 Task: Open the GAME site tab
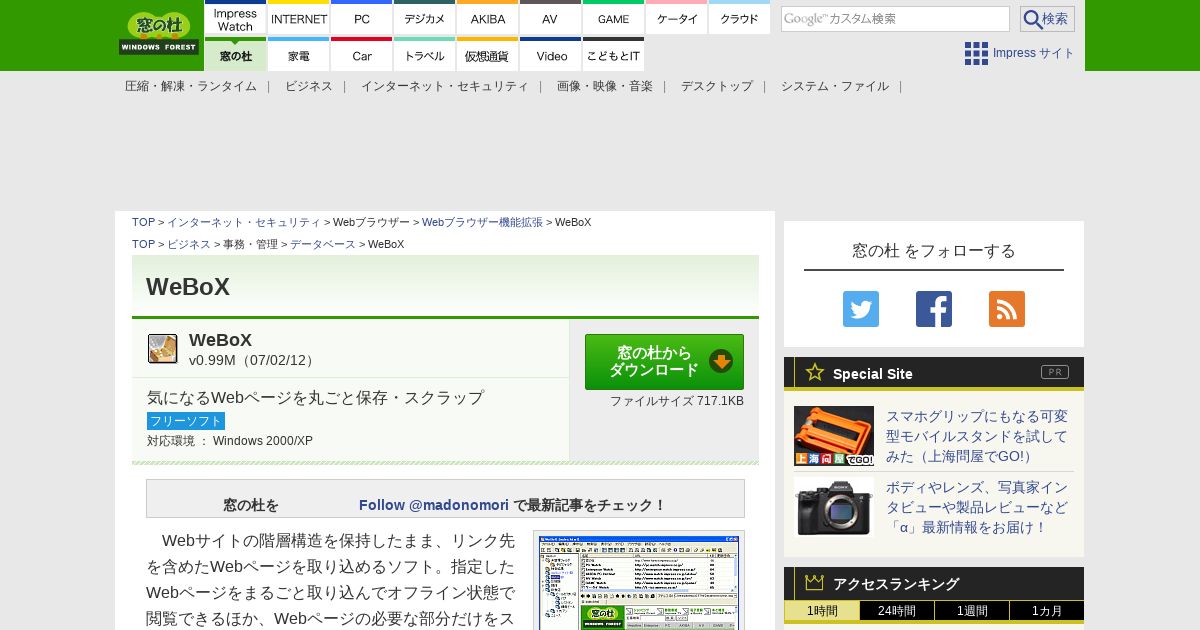pos(613,19)
